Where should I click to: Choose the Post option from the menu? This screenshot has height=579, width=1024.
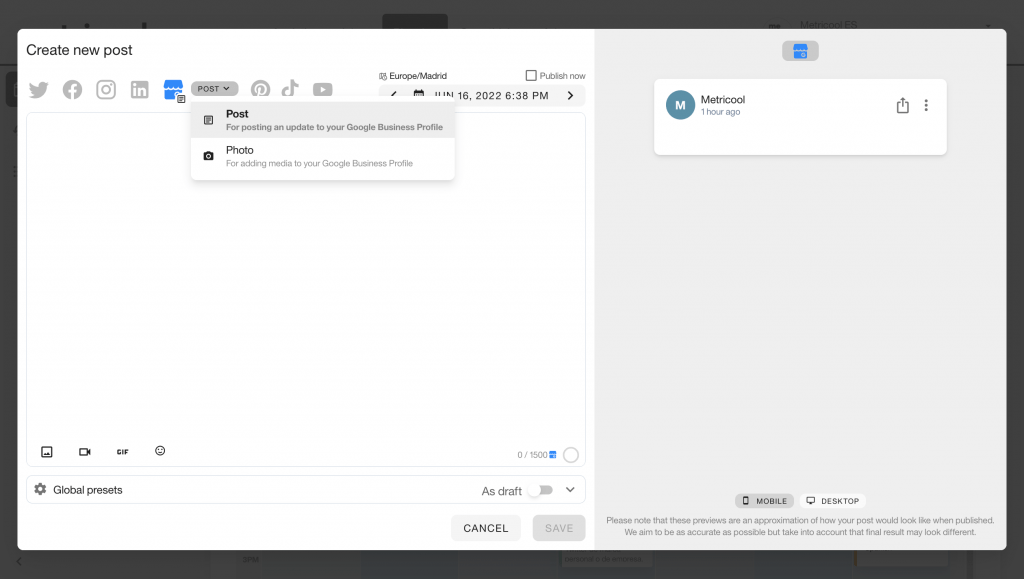(x=323, y=120)
